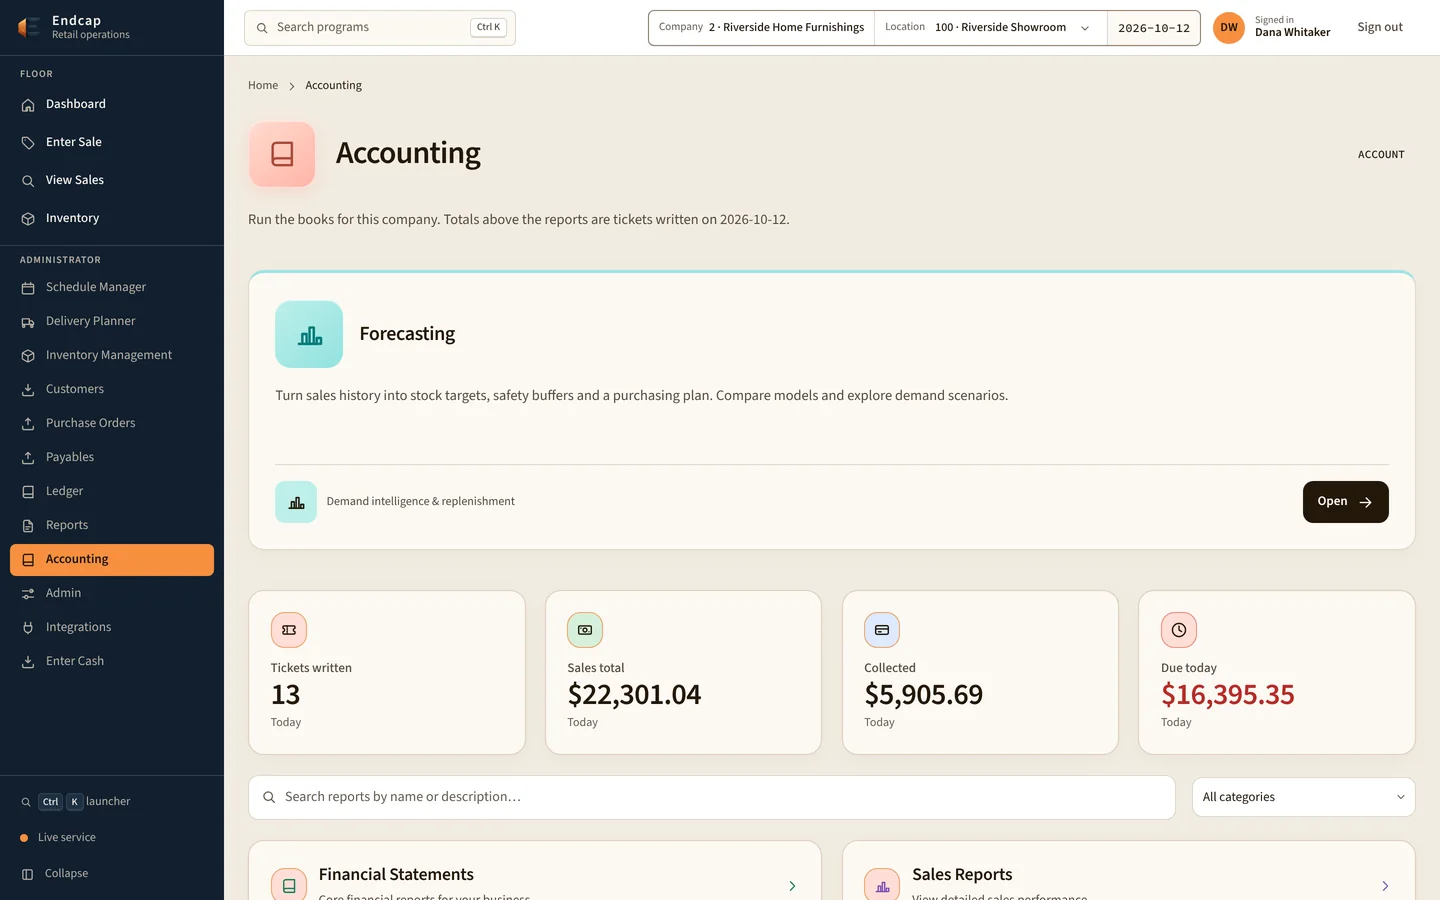Open the Admin sidebar item
This screenshot has width=1440, height=900.
(x=112, y=593)
